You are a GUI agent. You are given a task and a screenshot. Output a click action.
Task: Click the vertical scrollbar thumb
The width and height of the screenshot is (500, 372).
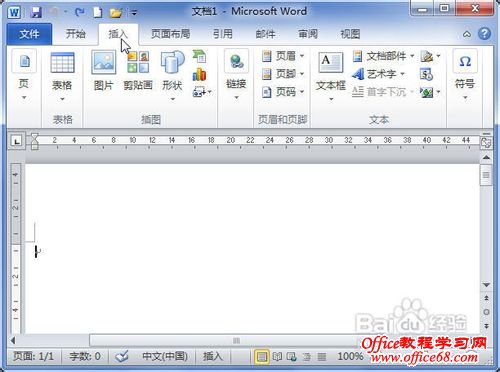pos(486,175)
